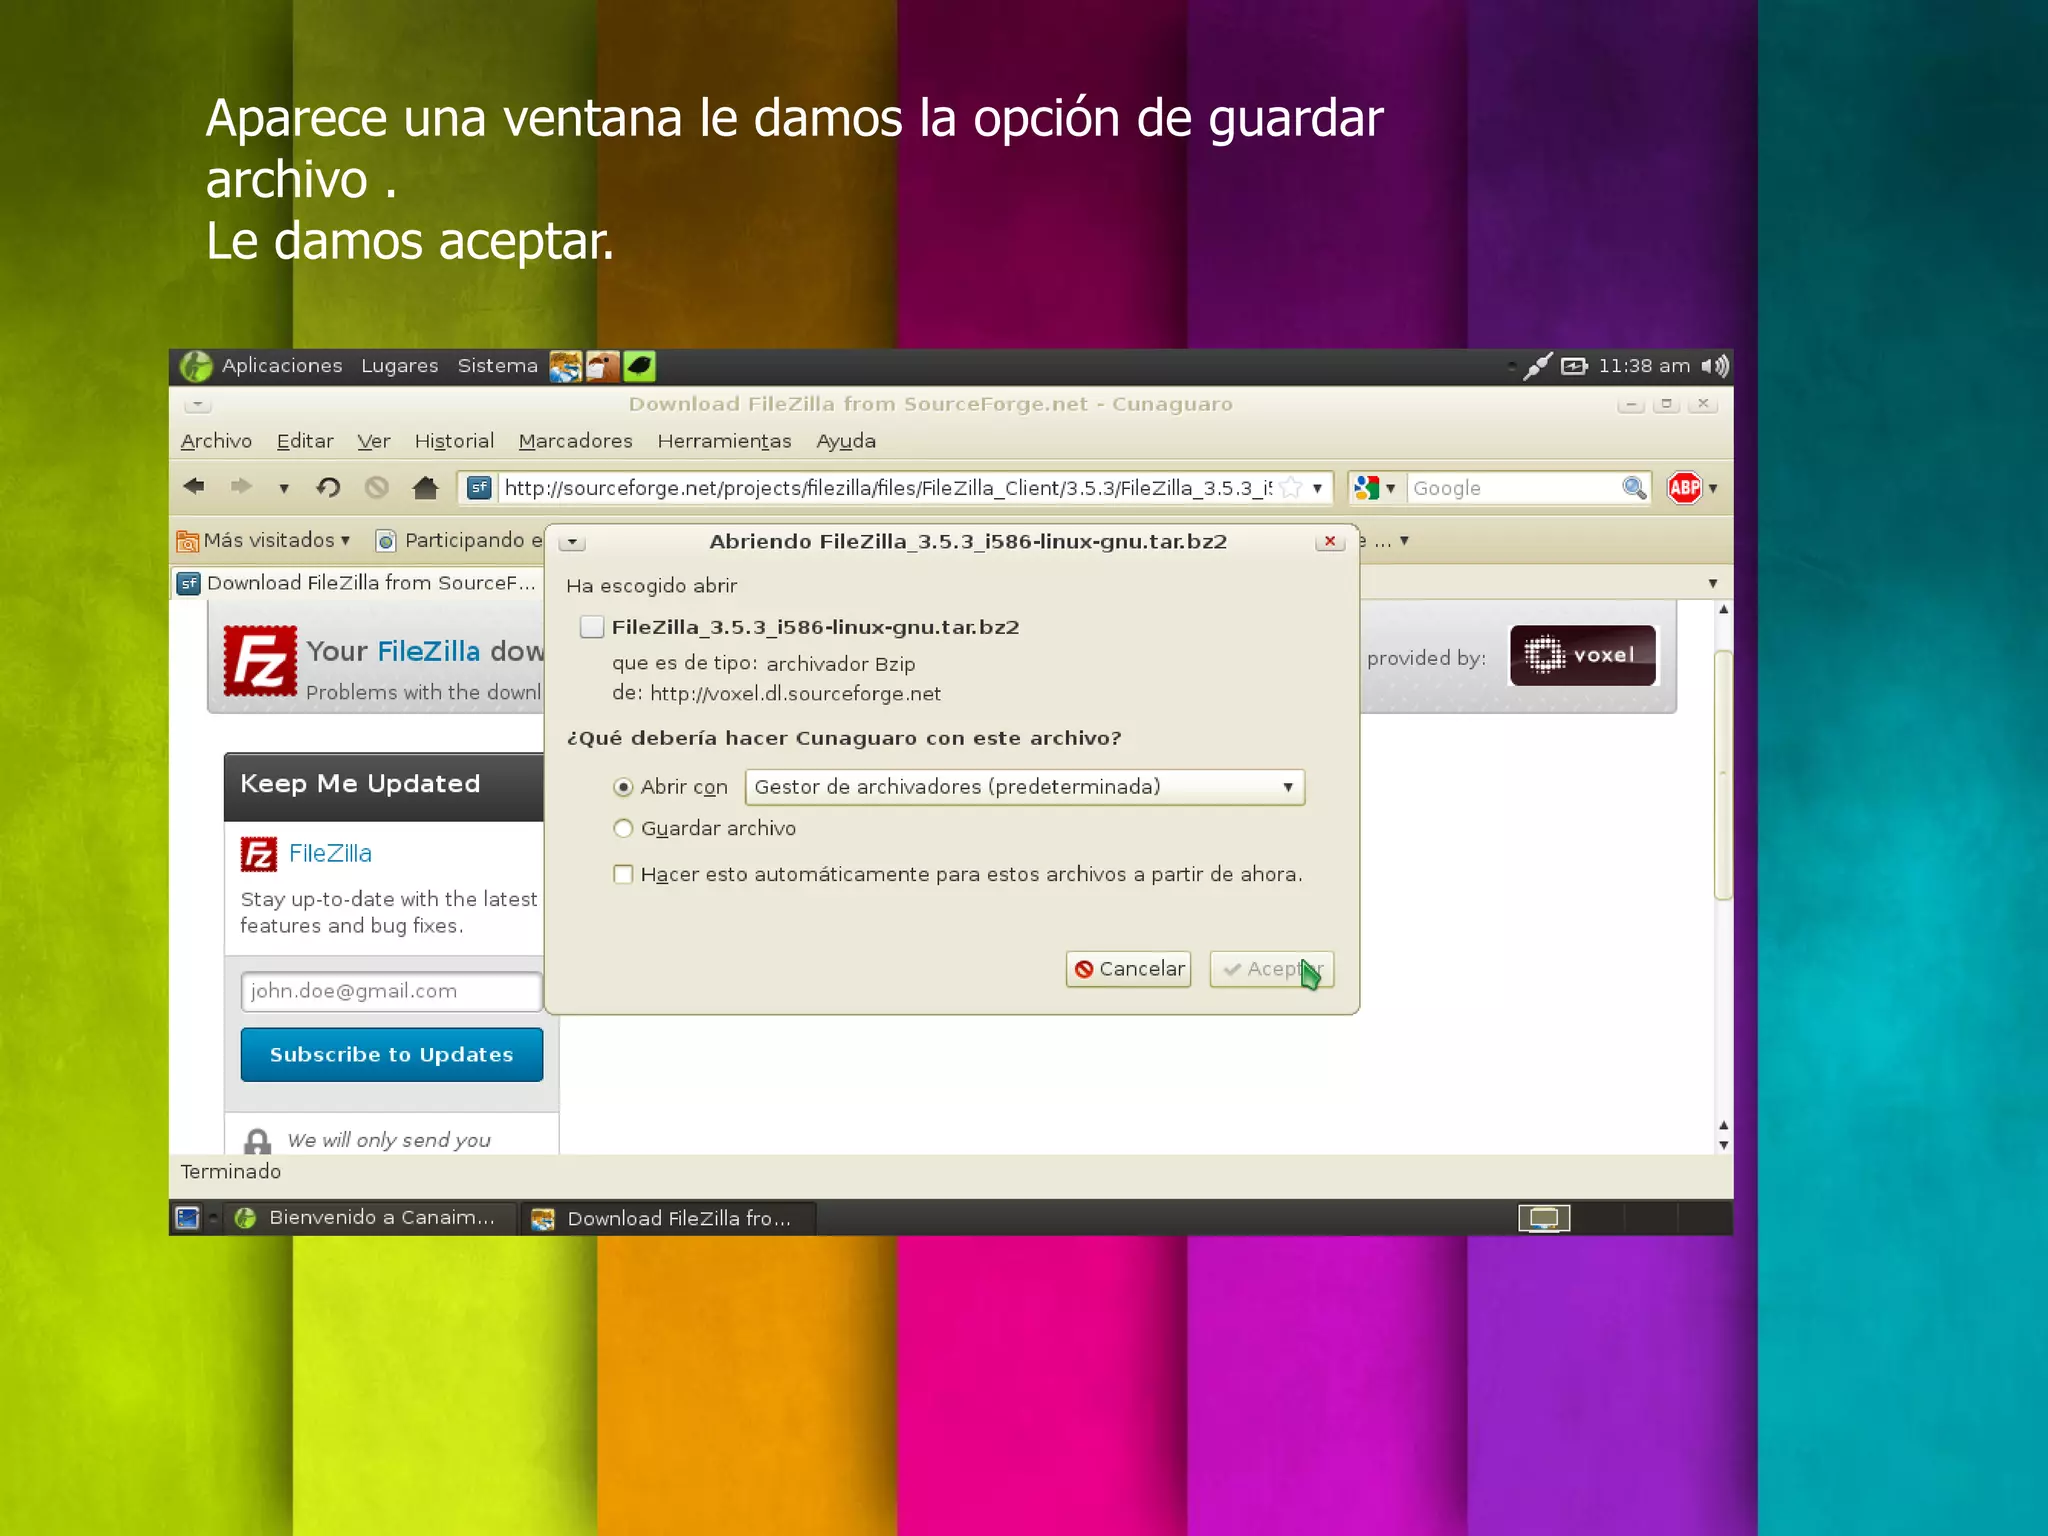Viewport: 2048px width, 1536px height.
Task: Click the battery status icon
Action: (1574, 366)
